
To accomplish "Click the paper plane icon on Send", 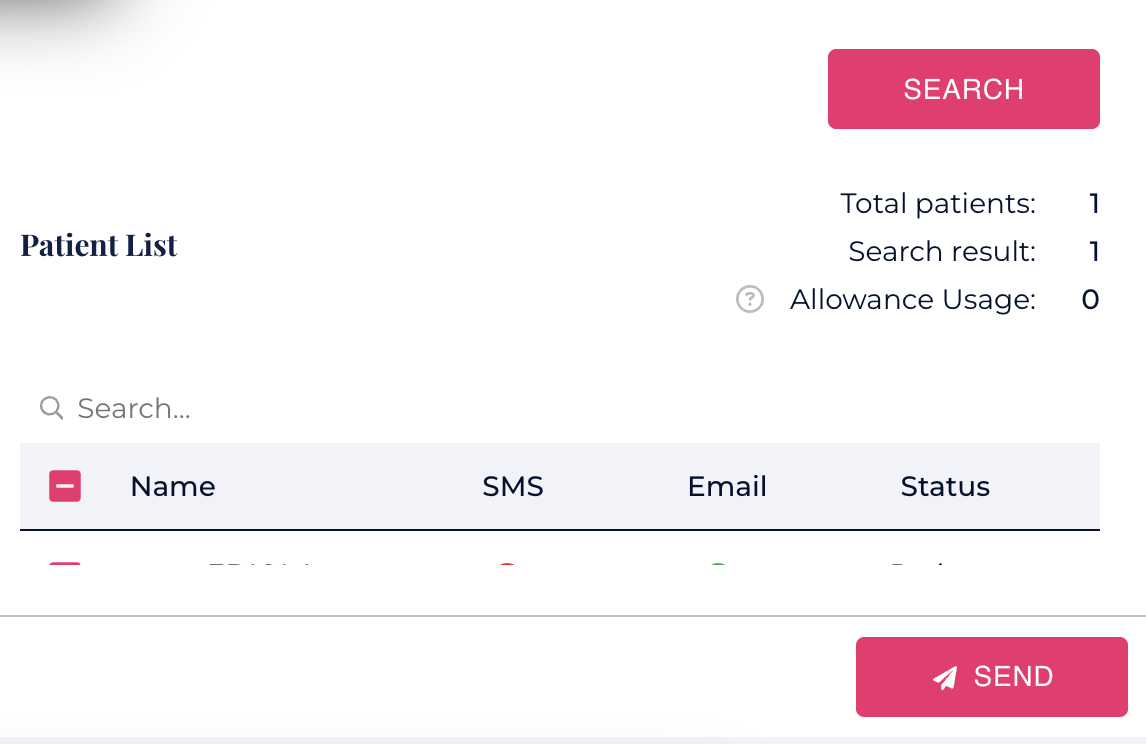I will pyautogui.click(x=944, y=678).
